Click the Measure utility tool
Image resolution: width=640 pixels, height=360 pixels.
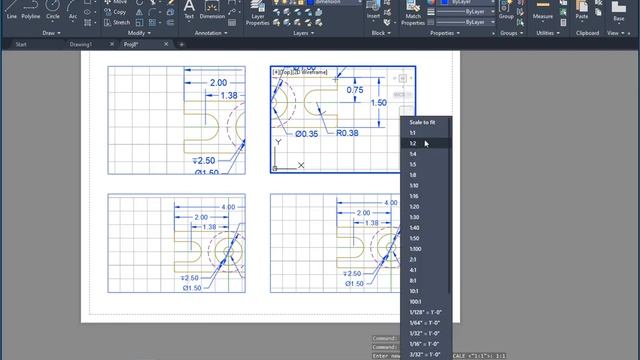[542, 10]
